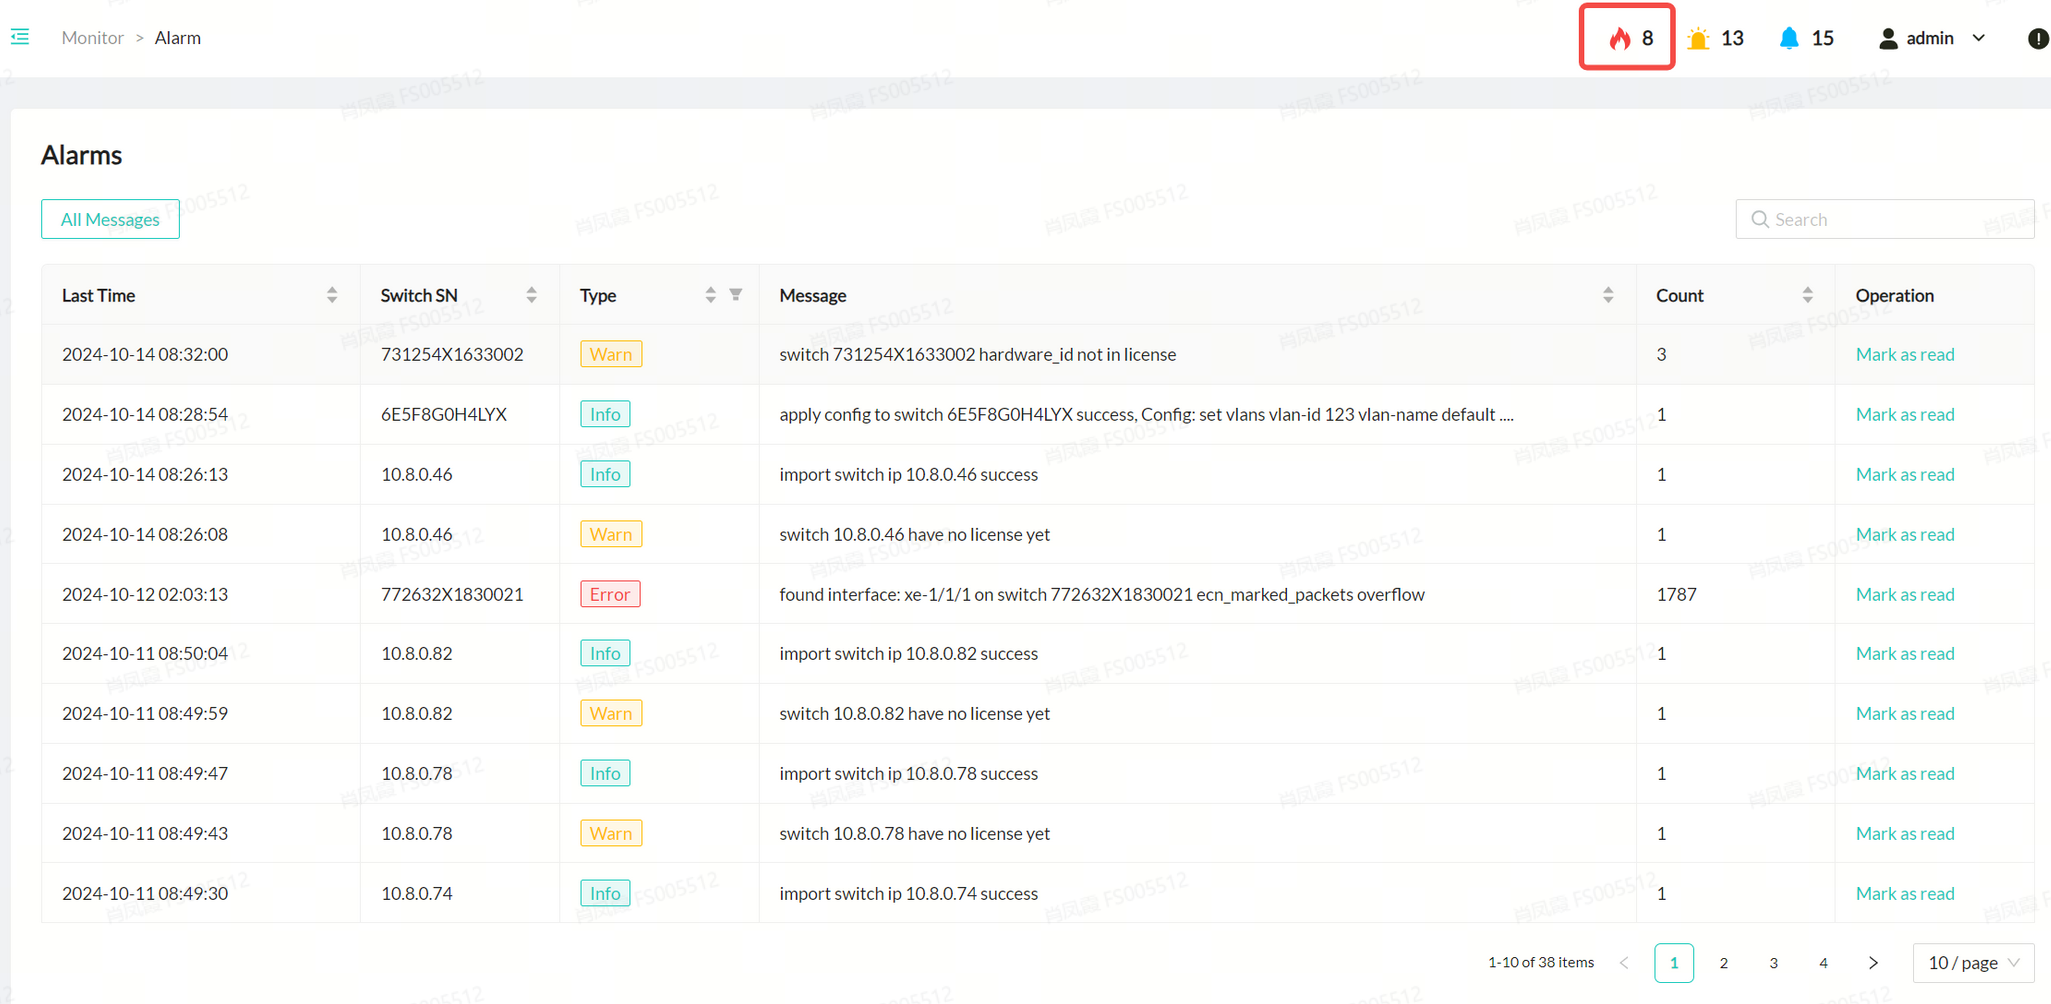Screen dimensions: 2051x1004
Task: Mark the Error alarm as read
Action: [1904, 594]
